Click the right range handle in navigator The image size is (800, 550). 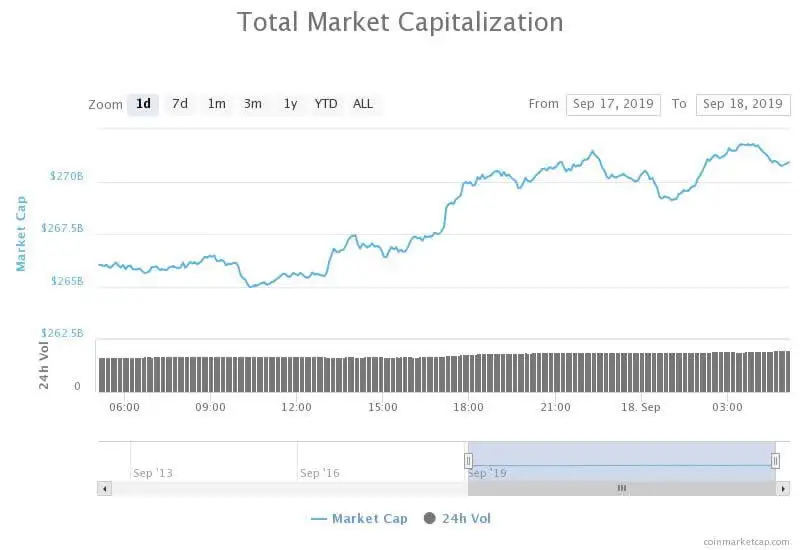point(775,460)
